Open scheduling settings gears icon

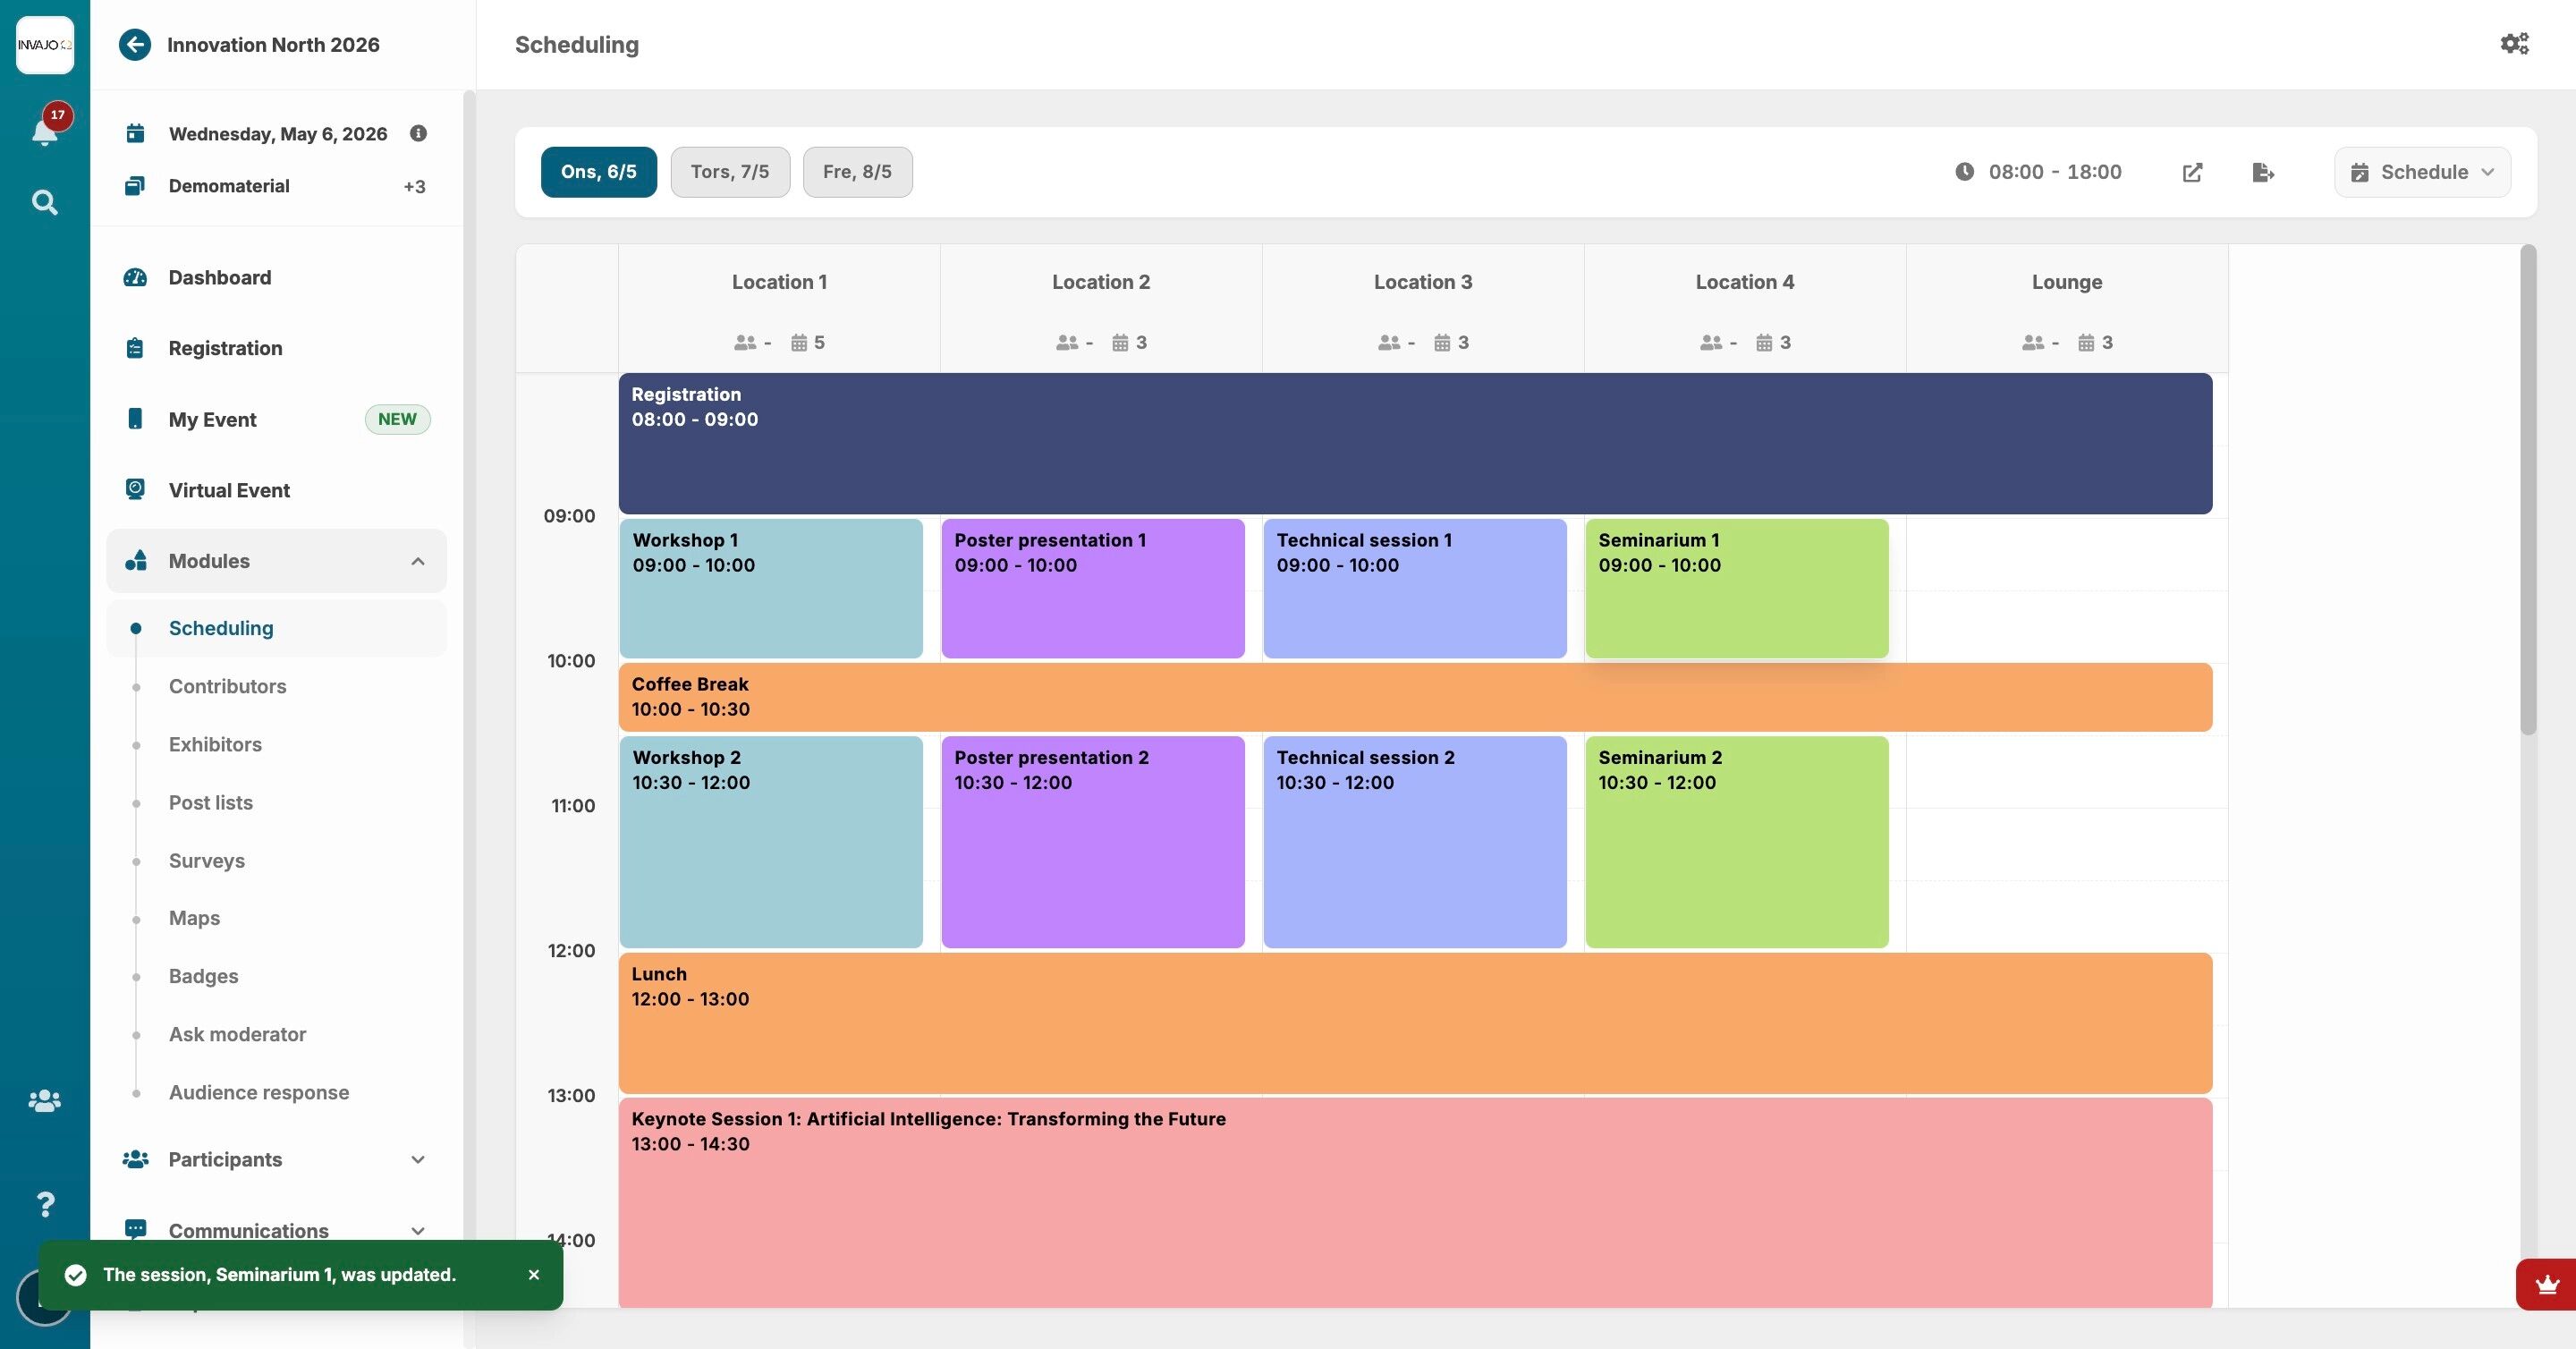pyautogui.click(x=2514, y=44)
